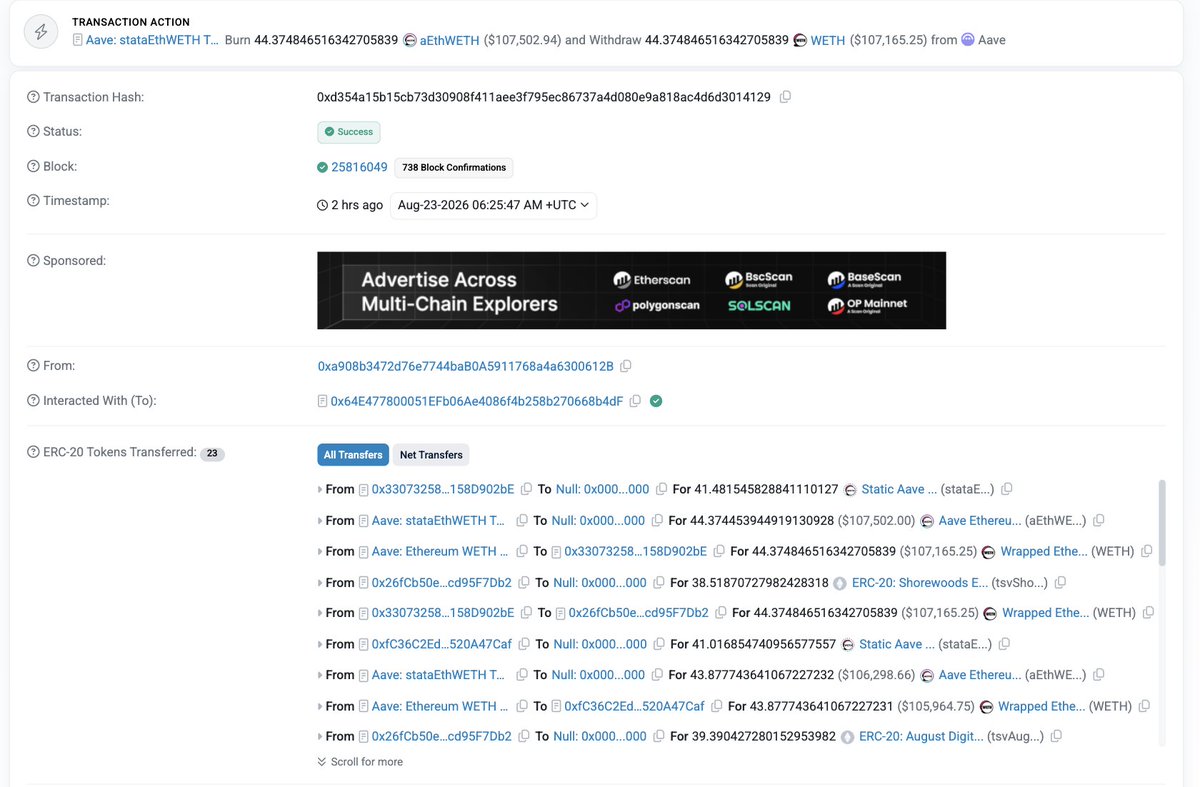Open the aEthWETH token in Transaction Action
1200x787 pixels.
449,40
